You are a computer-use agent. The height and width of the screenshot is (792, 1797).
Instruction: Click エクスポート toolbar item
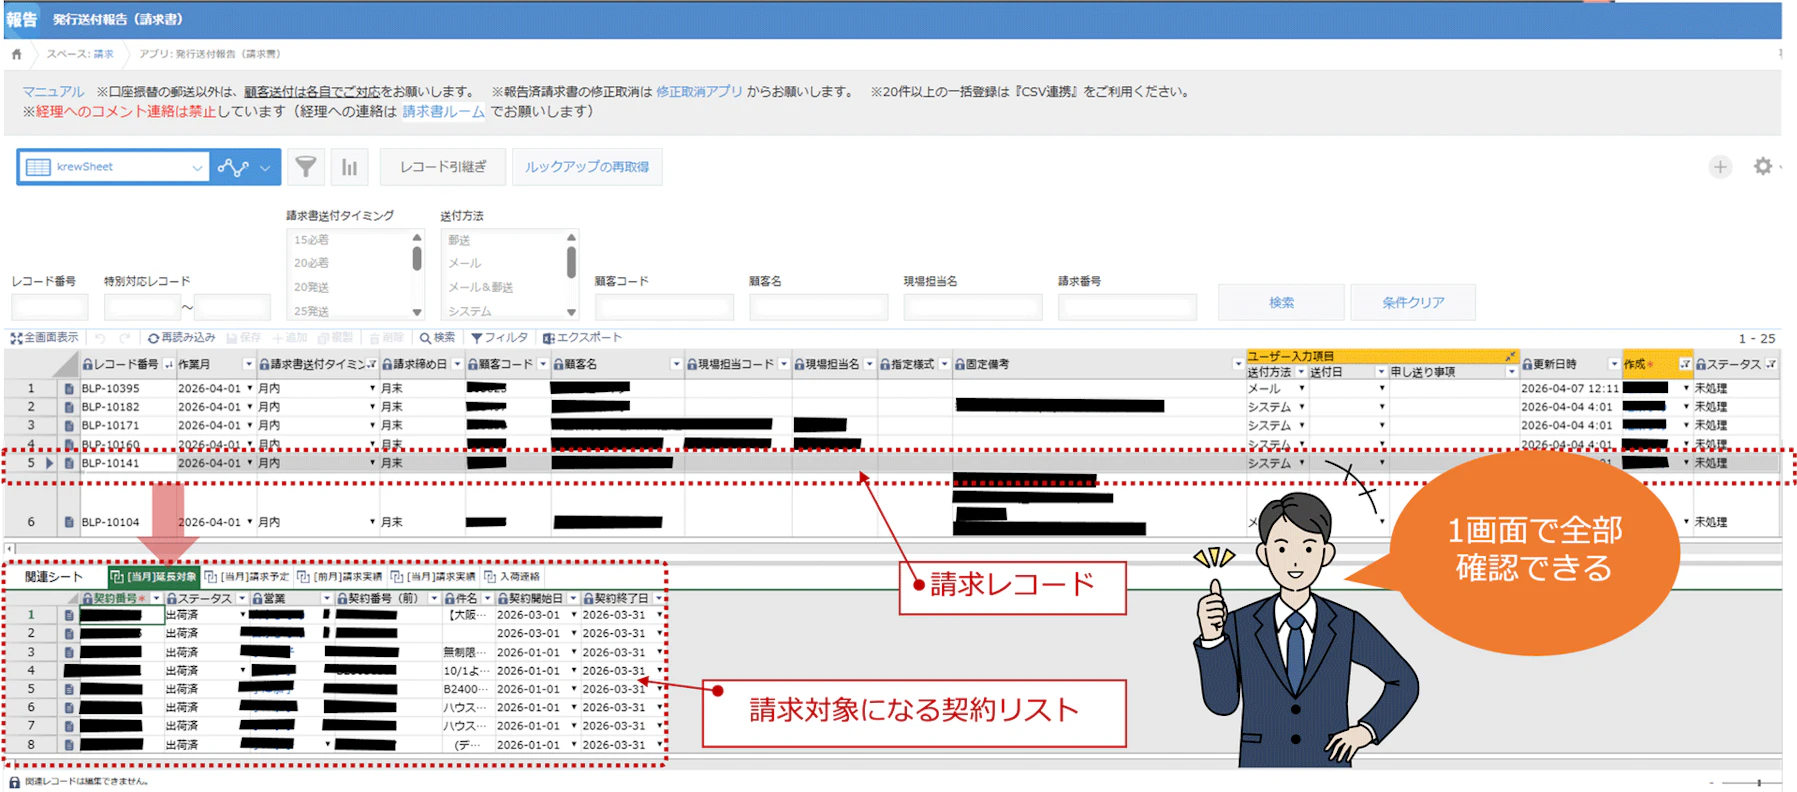pos(582,338)
